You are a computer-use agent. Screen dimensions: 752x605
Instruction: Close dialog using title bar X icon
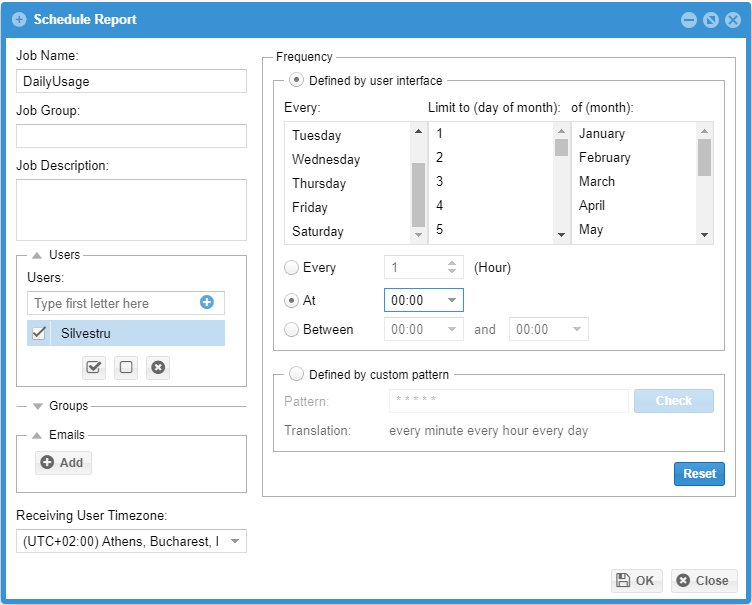coord(732,20)
